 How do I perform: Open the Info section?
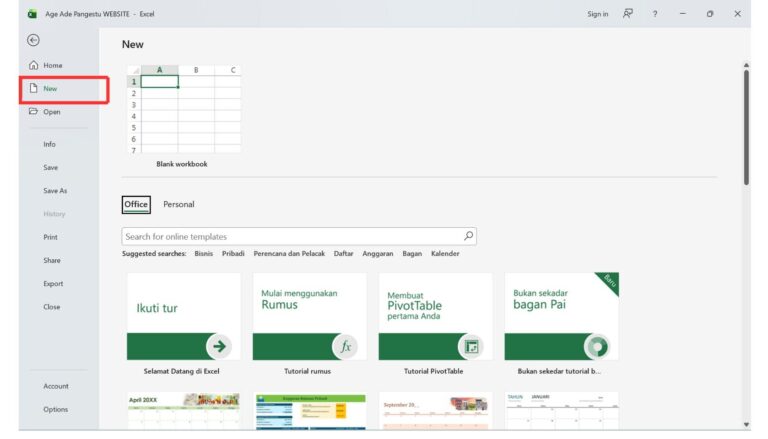click(x=49, y=144)
